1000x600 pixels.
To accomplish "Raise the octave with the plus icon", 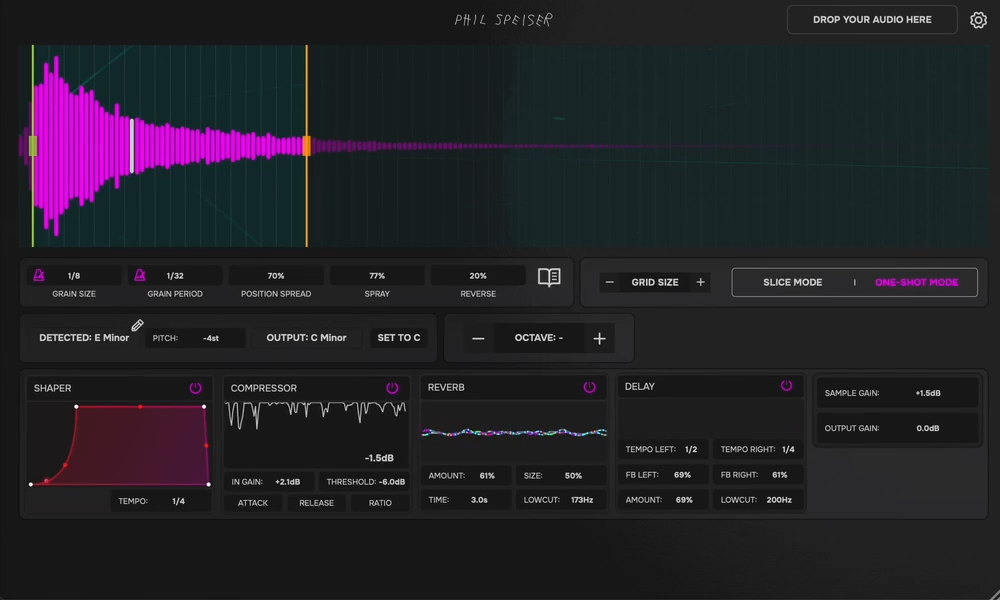I will tap(599, 338).
